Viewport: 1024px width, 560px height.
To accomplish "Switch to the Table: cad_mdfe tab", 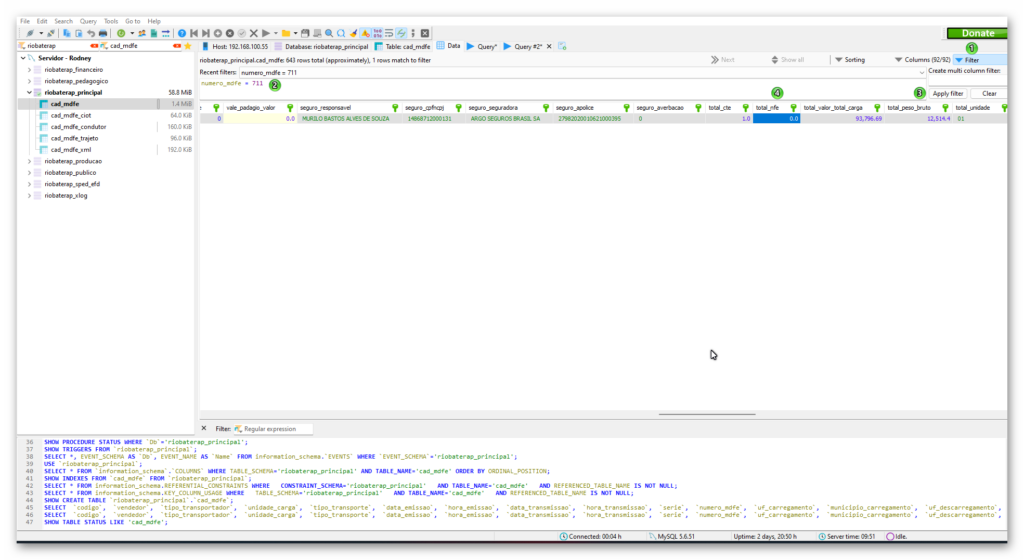I will tap(402, 46).
